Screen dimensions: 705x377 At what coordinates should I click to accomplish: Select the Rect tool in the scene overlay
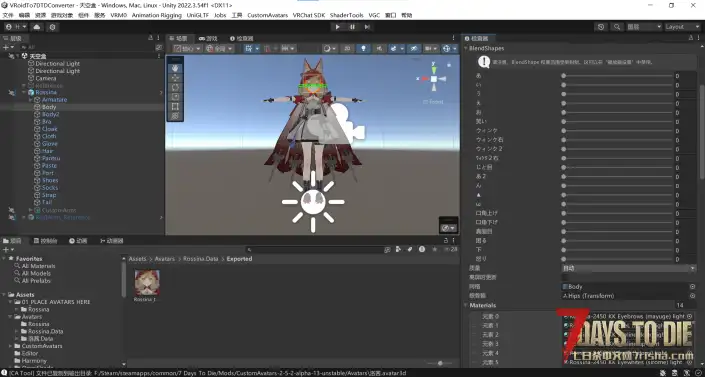point(175,107)
